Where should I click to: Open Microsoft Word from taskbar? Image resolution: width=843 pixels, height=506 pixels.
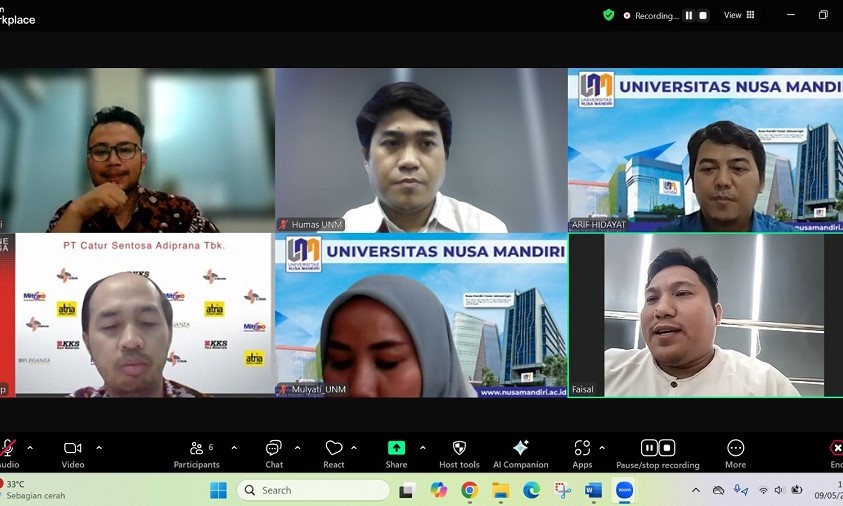(594, 490)
